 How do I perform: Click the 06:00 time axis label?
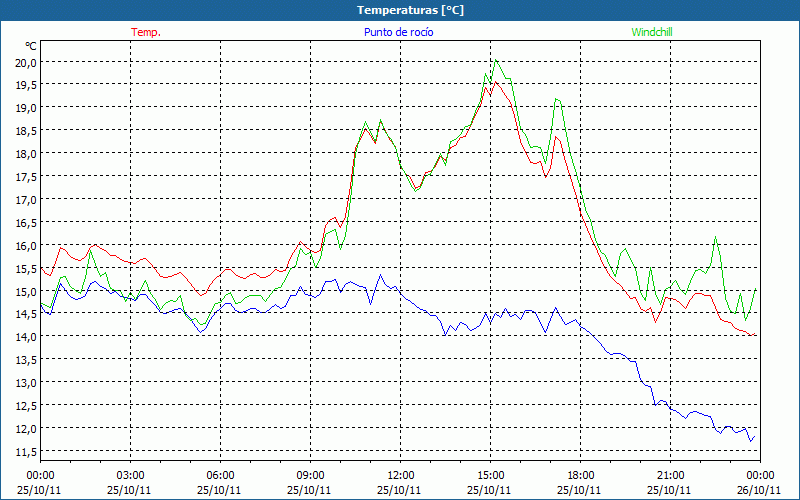coord(220,476)
